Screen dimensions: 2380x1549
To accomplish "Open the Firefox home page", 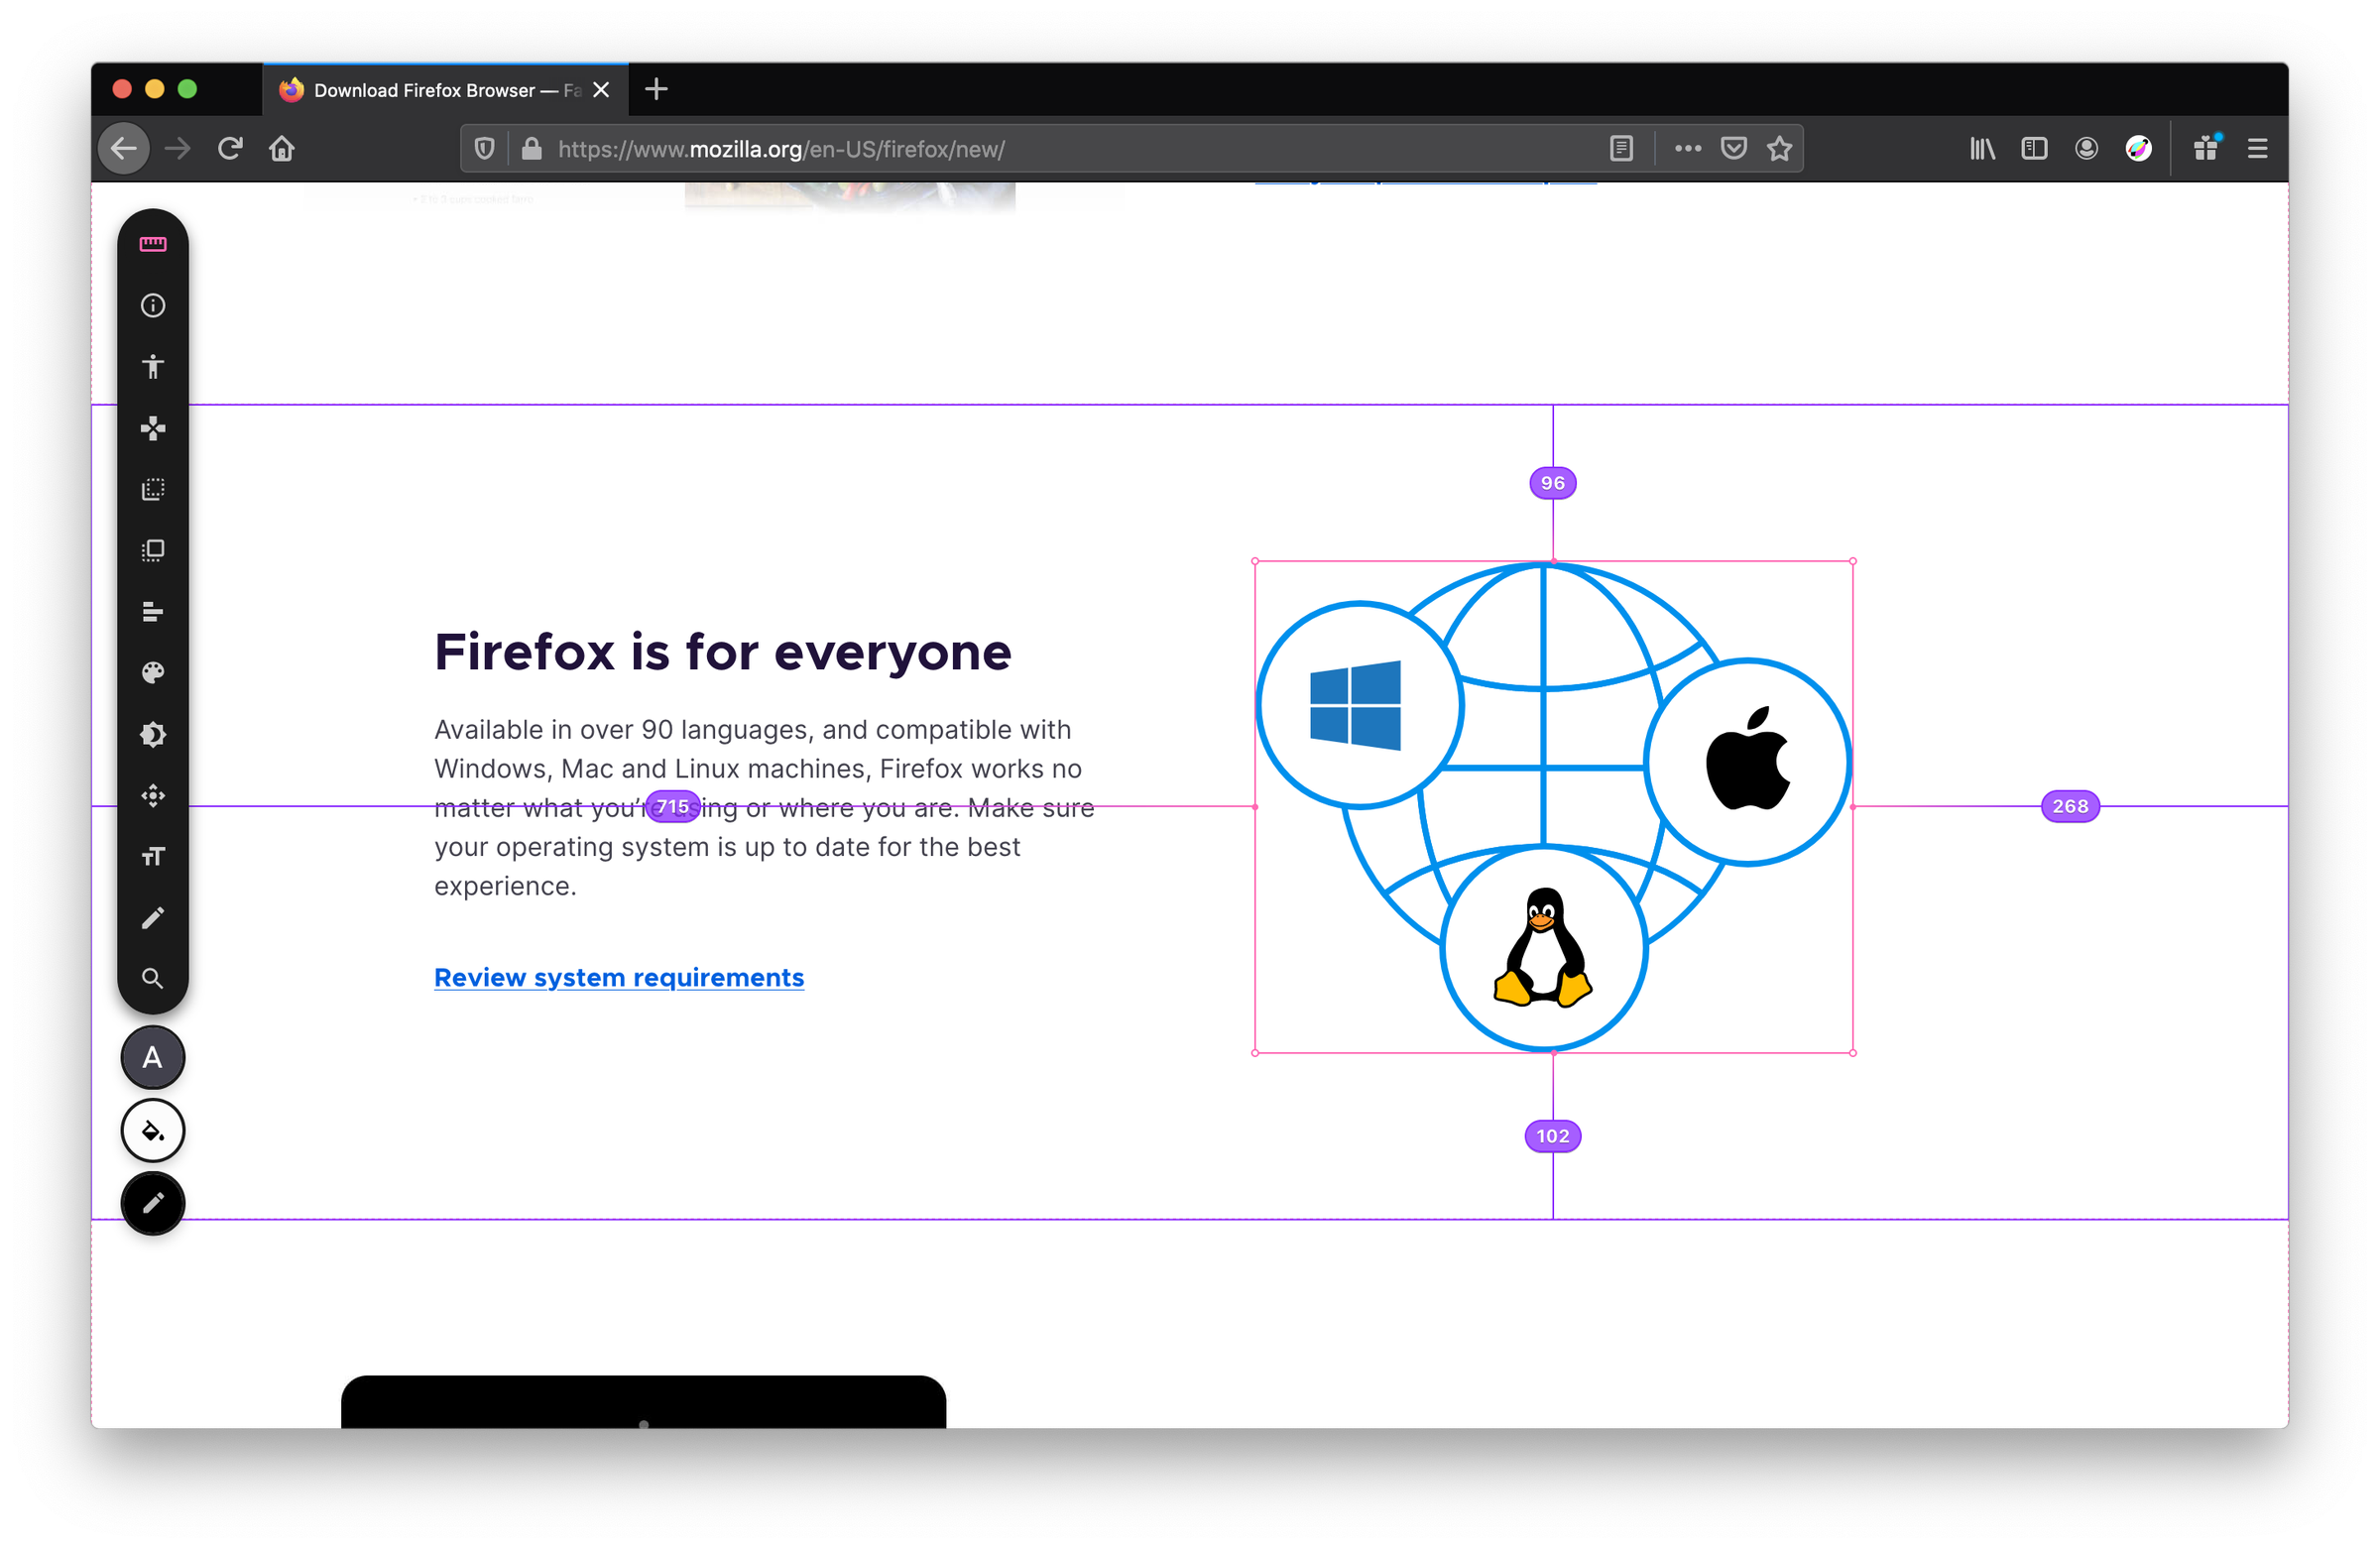I will [x=282, y=148].
